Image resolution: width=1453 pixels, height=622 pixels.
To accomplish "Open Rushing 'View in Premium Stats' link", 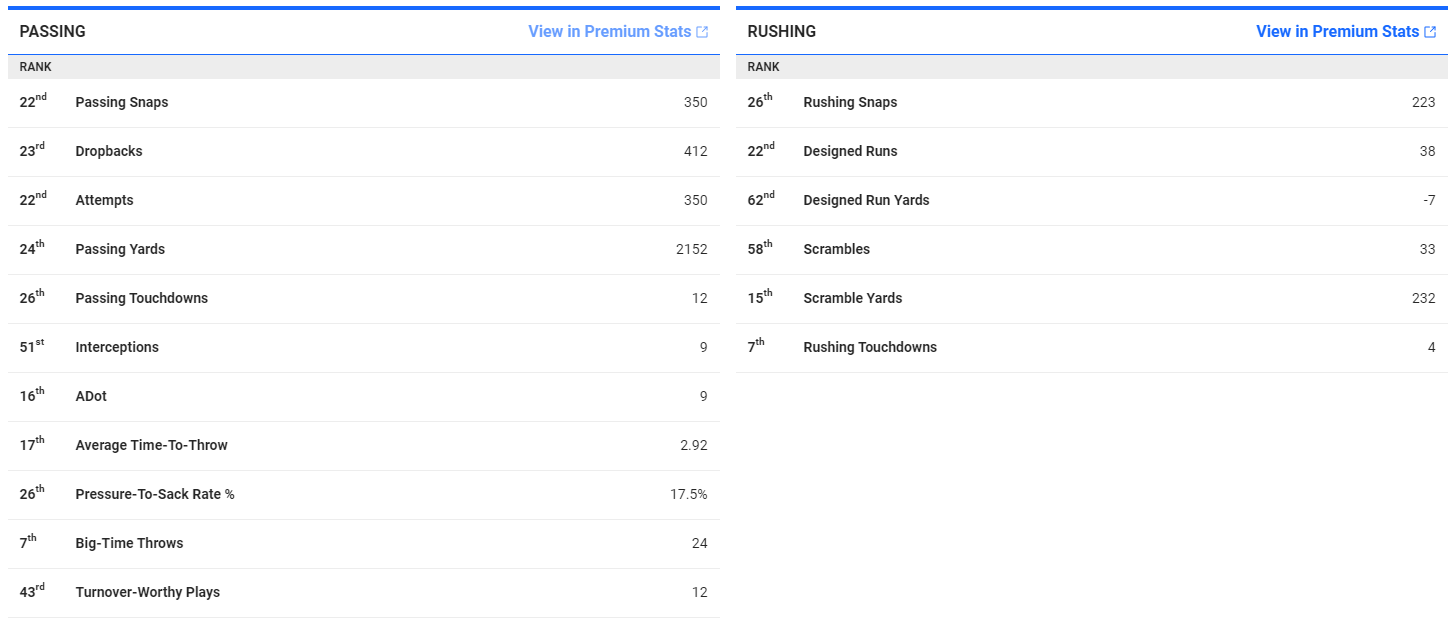I will (x=1337, y=32).
